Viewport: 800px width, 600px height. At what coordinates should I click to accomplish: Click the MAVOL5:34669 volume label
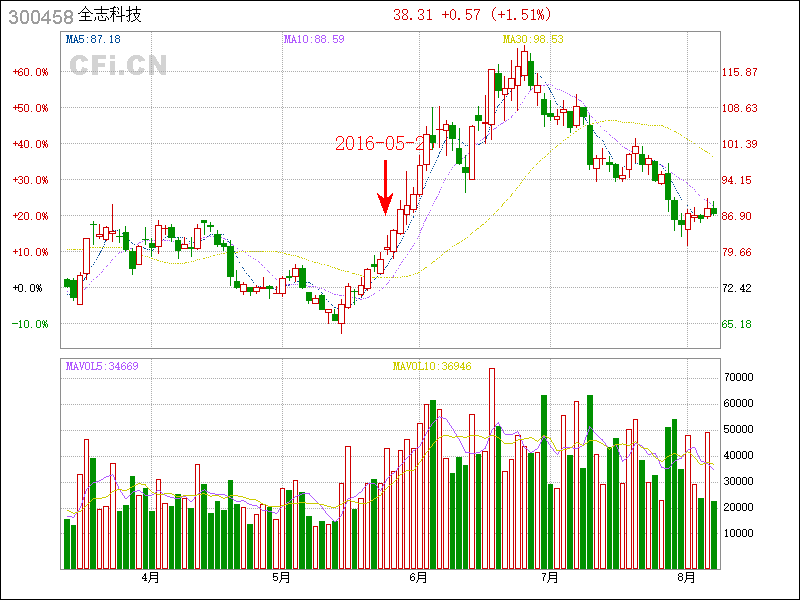point(102,366)
